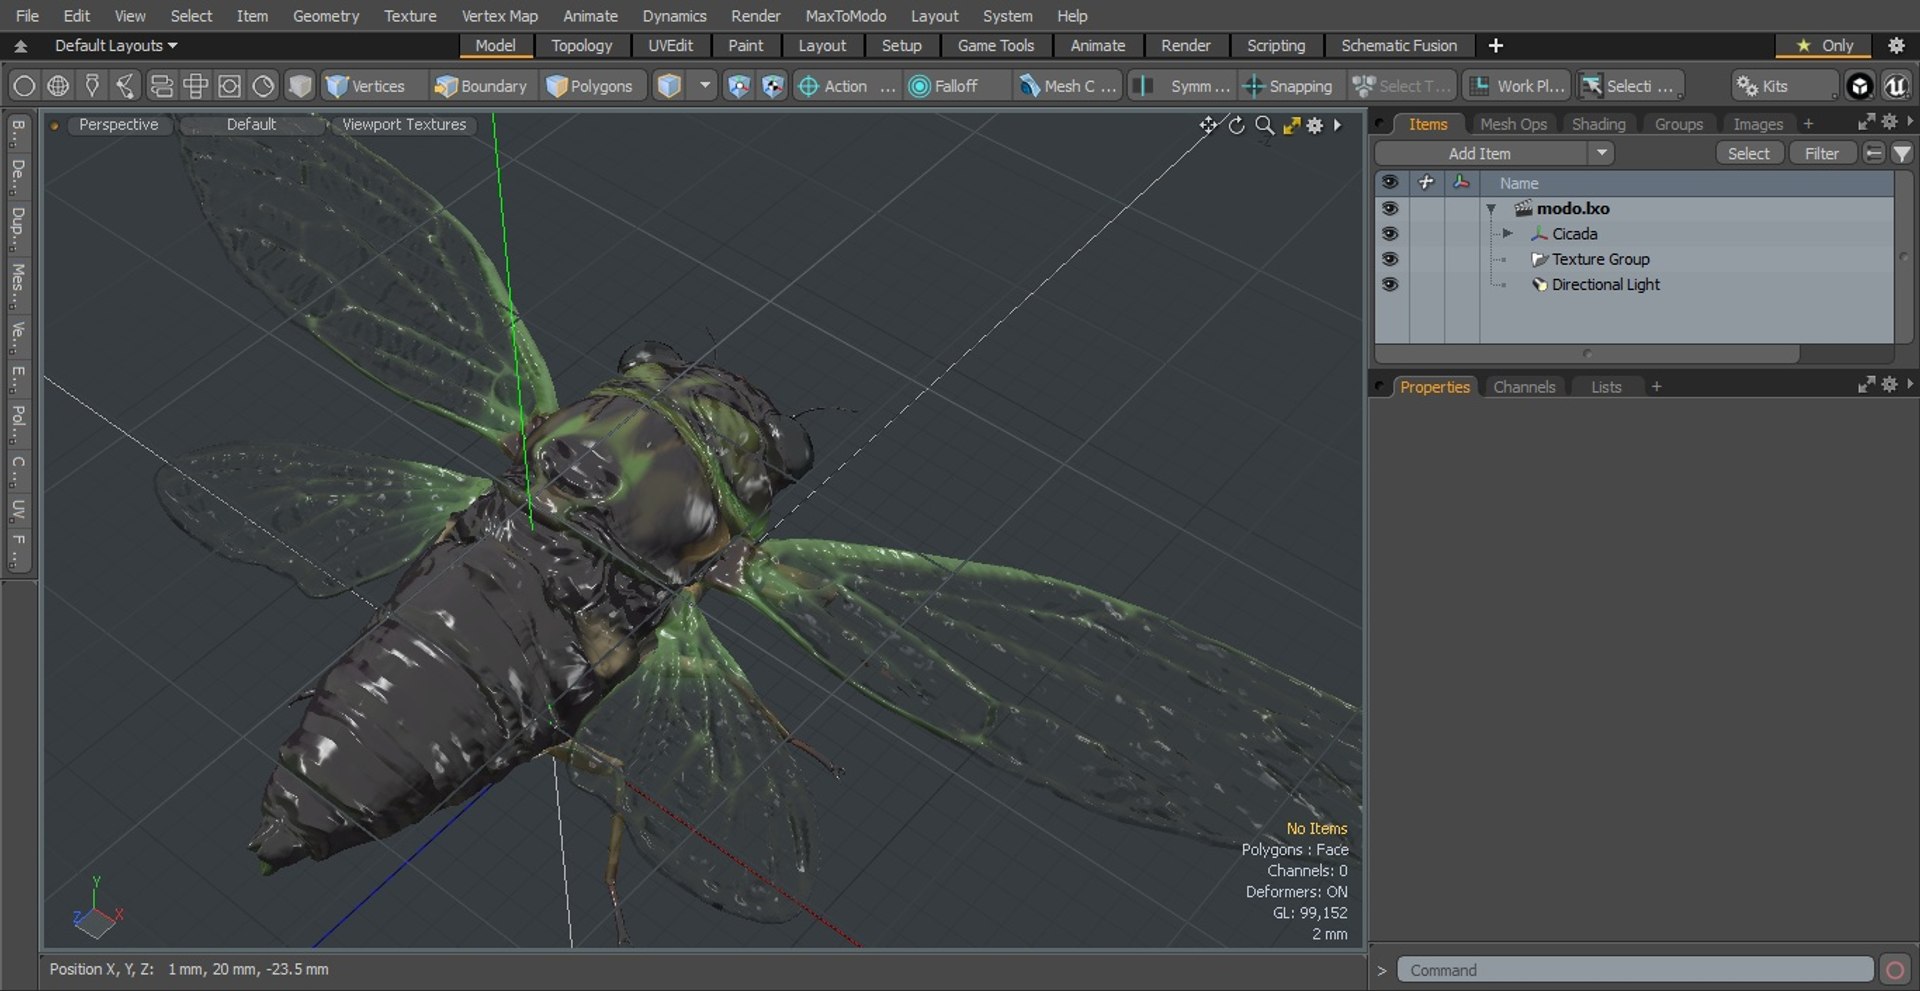Viewport: 1920px width, 991px height.
Task: Click the viewport pan (move arrows) icon
Action: (x=1208, y=125)
